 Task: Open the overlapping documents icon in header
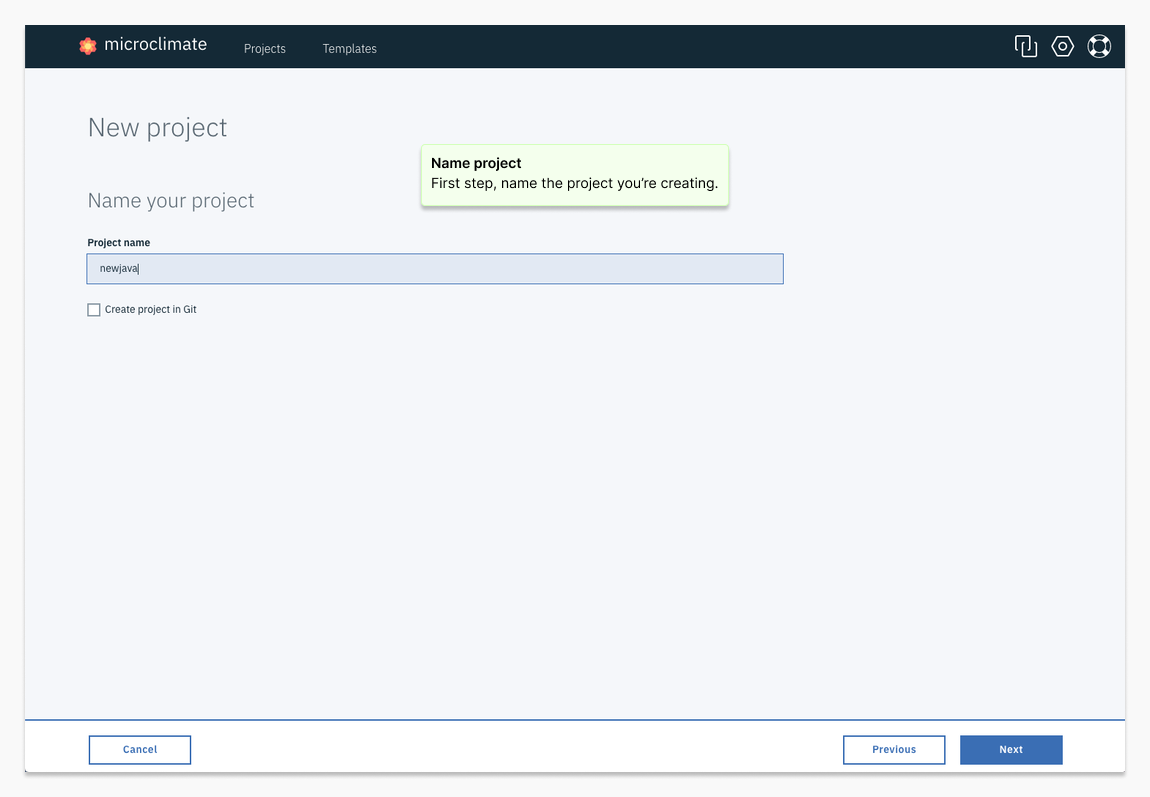pos(1025,46)
